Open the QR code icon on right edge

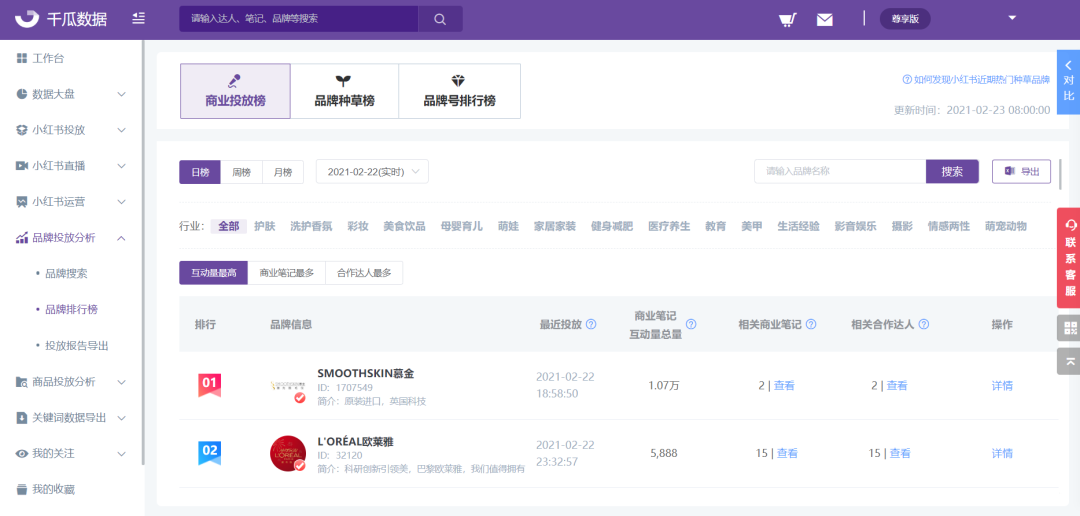tap(1068, 328)
